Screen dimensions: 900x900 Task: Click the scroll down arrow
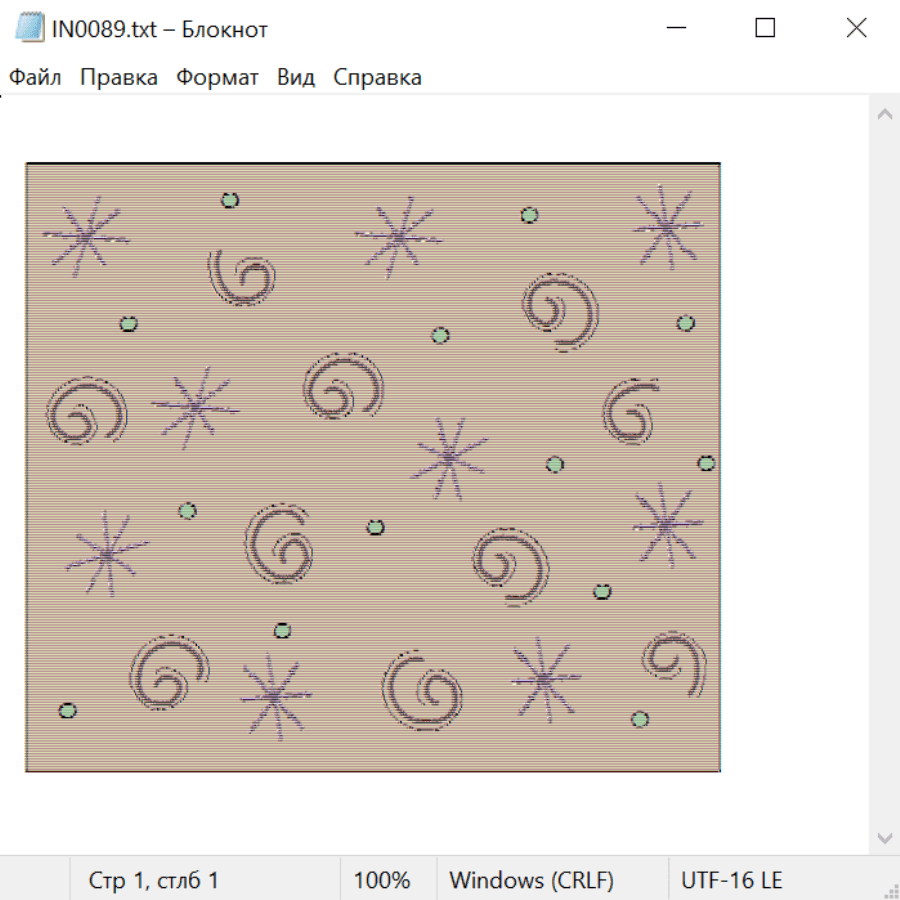[884, 836]
